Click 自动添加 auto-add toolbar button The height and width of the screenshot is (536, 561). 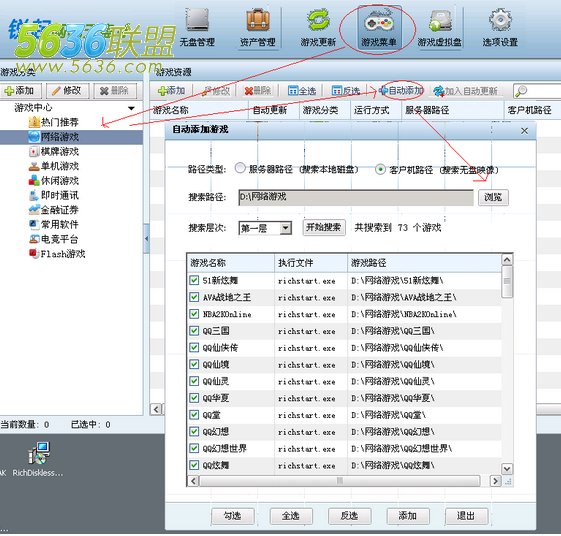click(x=401, y=91)
